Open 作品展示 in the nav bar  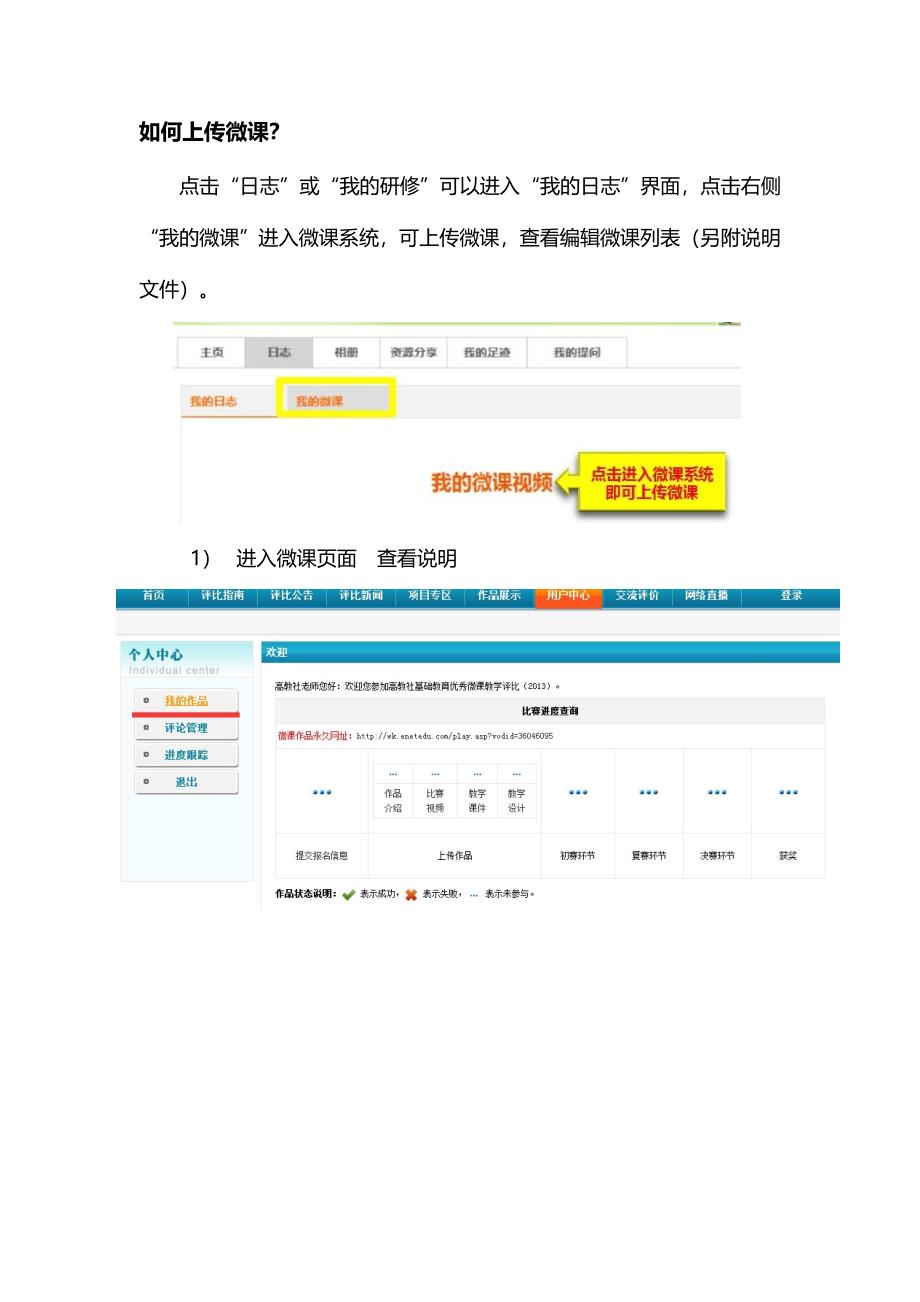point(498,596)
